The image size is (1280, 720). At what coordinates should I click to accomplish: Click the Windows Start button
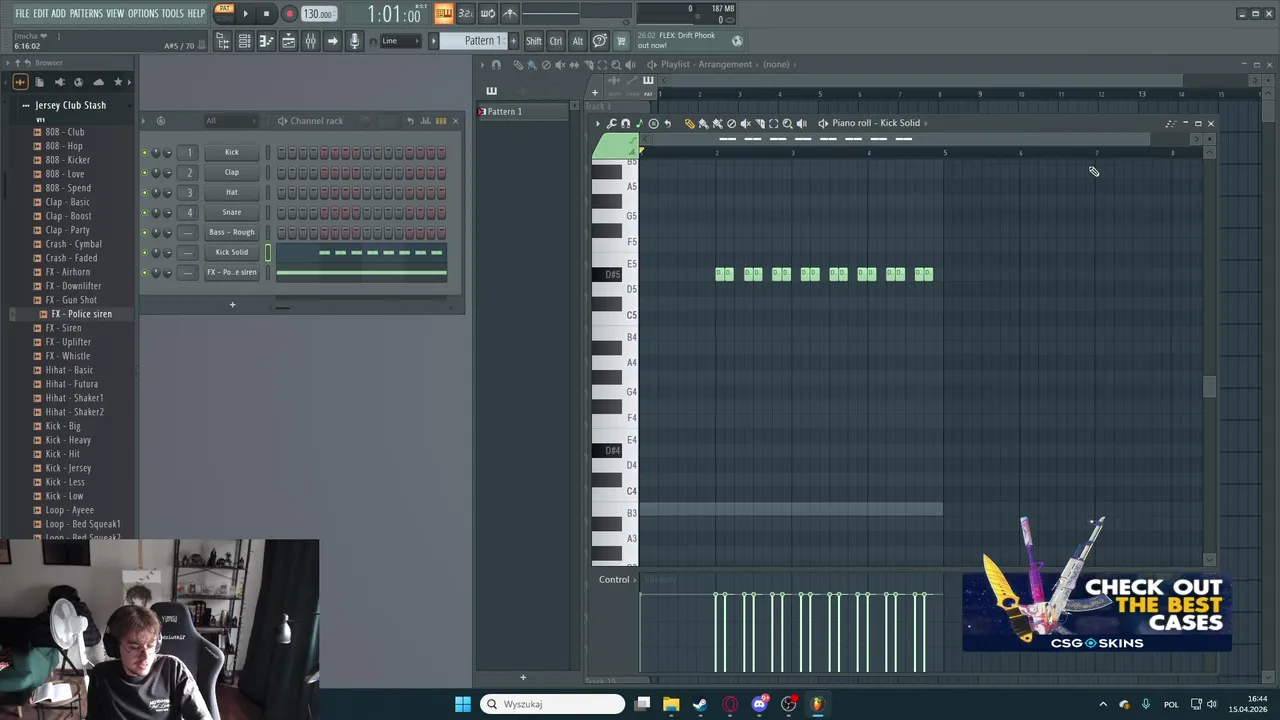tap(463, 704)
